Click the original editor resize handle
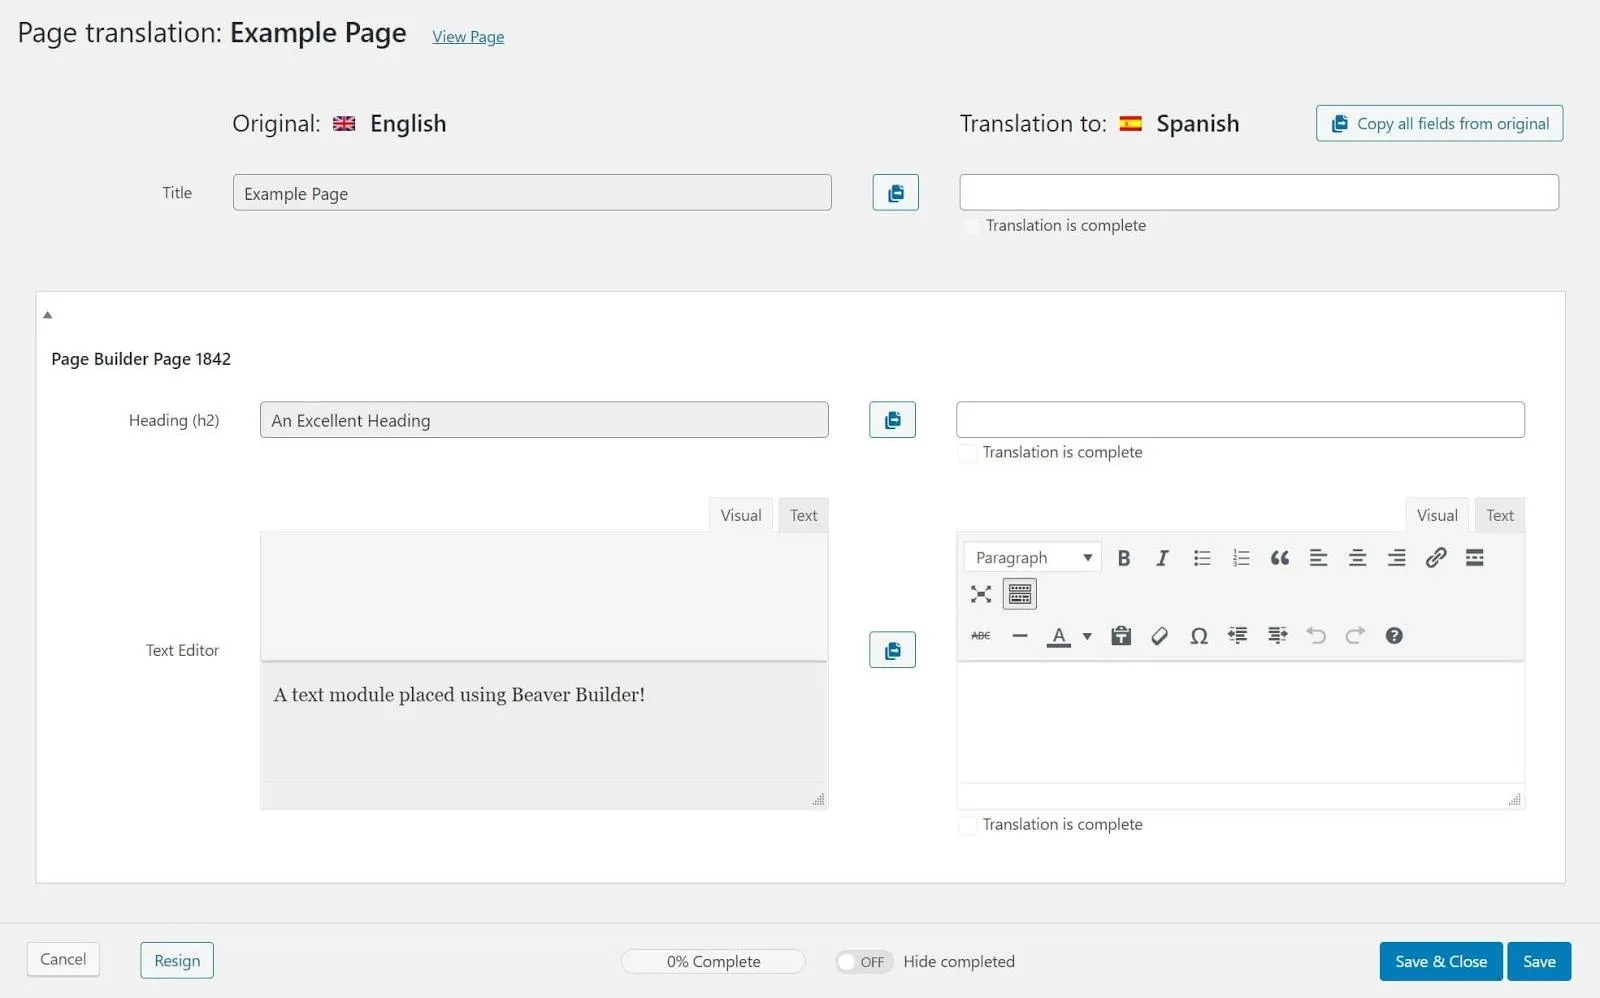The height and width of the screenshot is (998, 1600). 819,799
